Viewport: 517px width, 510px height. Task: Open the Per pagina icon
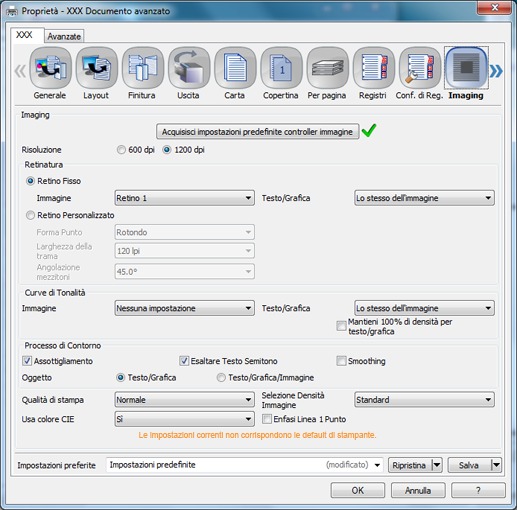pyautogui.click(x=327, y=68)
